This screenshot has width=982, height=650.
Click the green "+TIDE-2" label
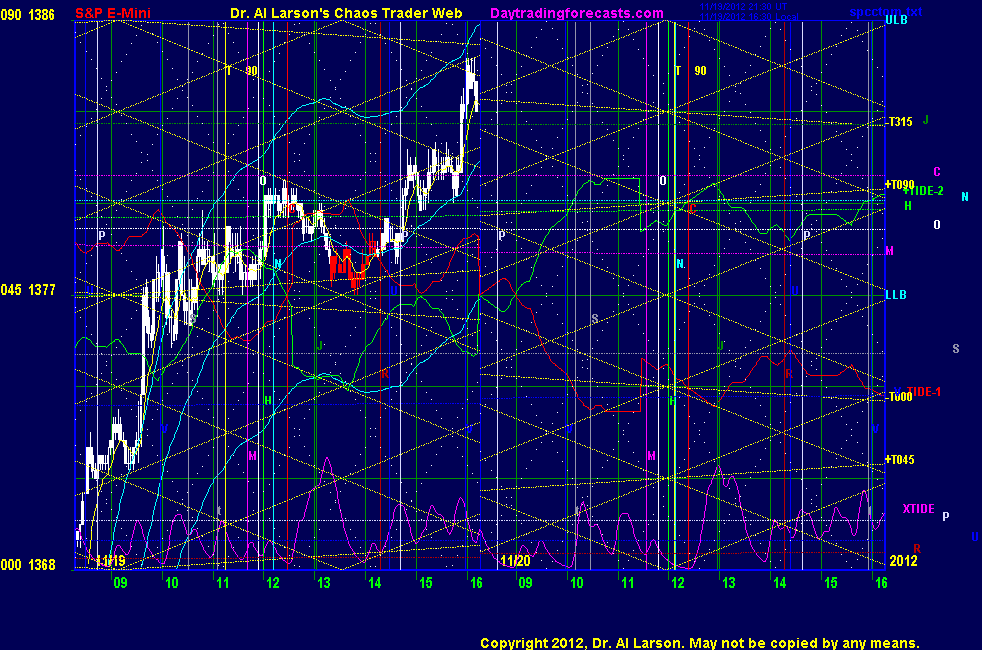pos(924,191)
